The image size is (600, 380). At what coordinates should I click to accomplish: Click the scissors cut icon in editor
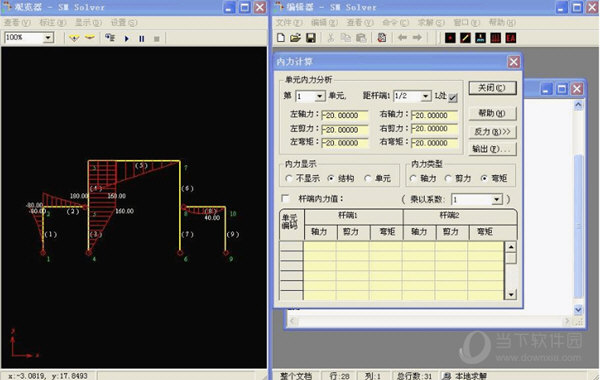(x=331, y=38)
